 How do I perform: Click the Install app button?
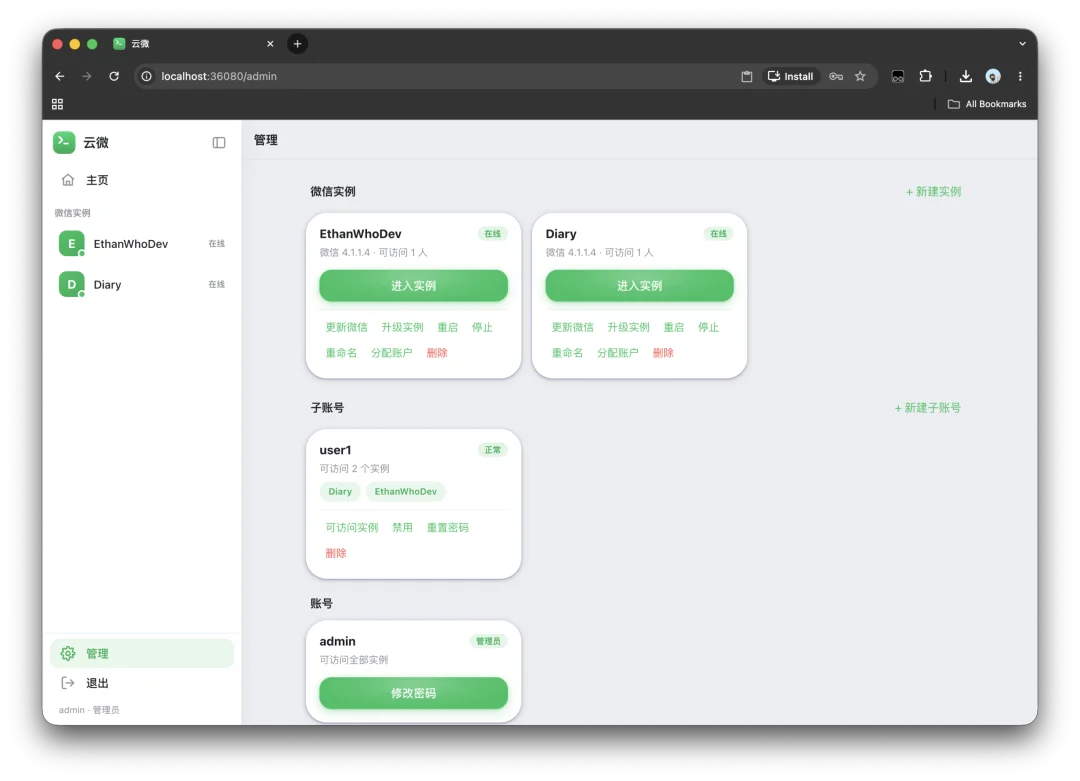791,76
